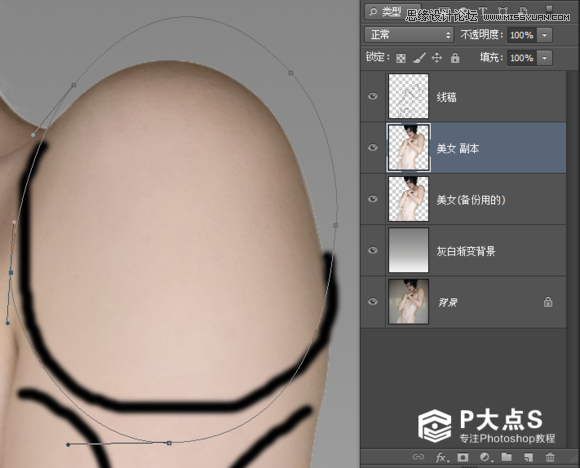Create a new layer
The height and width of the screenshot is (468, 580).
[x=528, y=458]
